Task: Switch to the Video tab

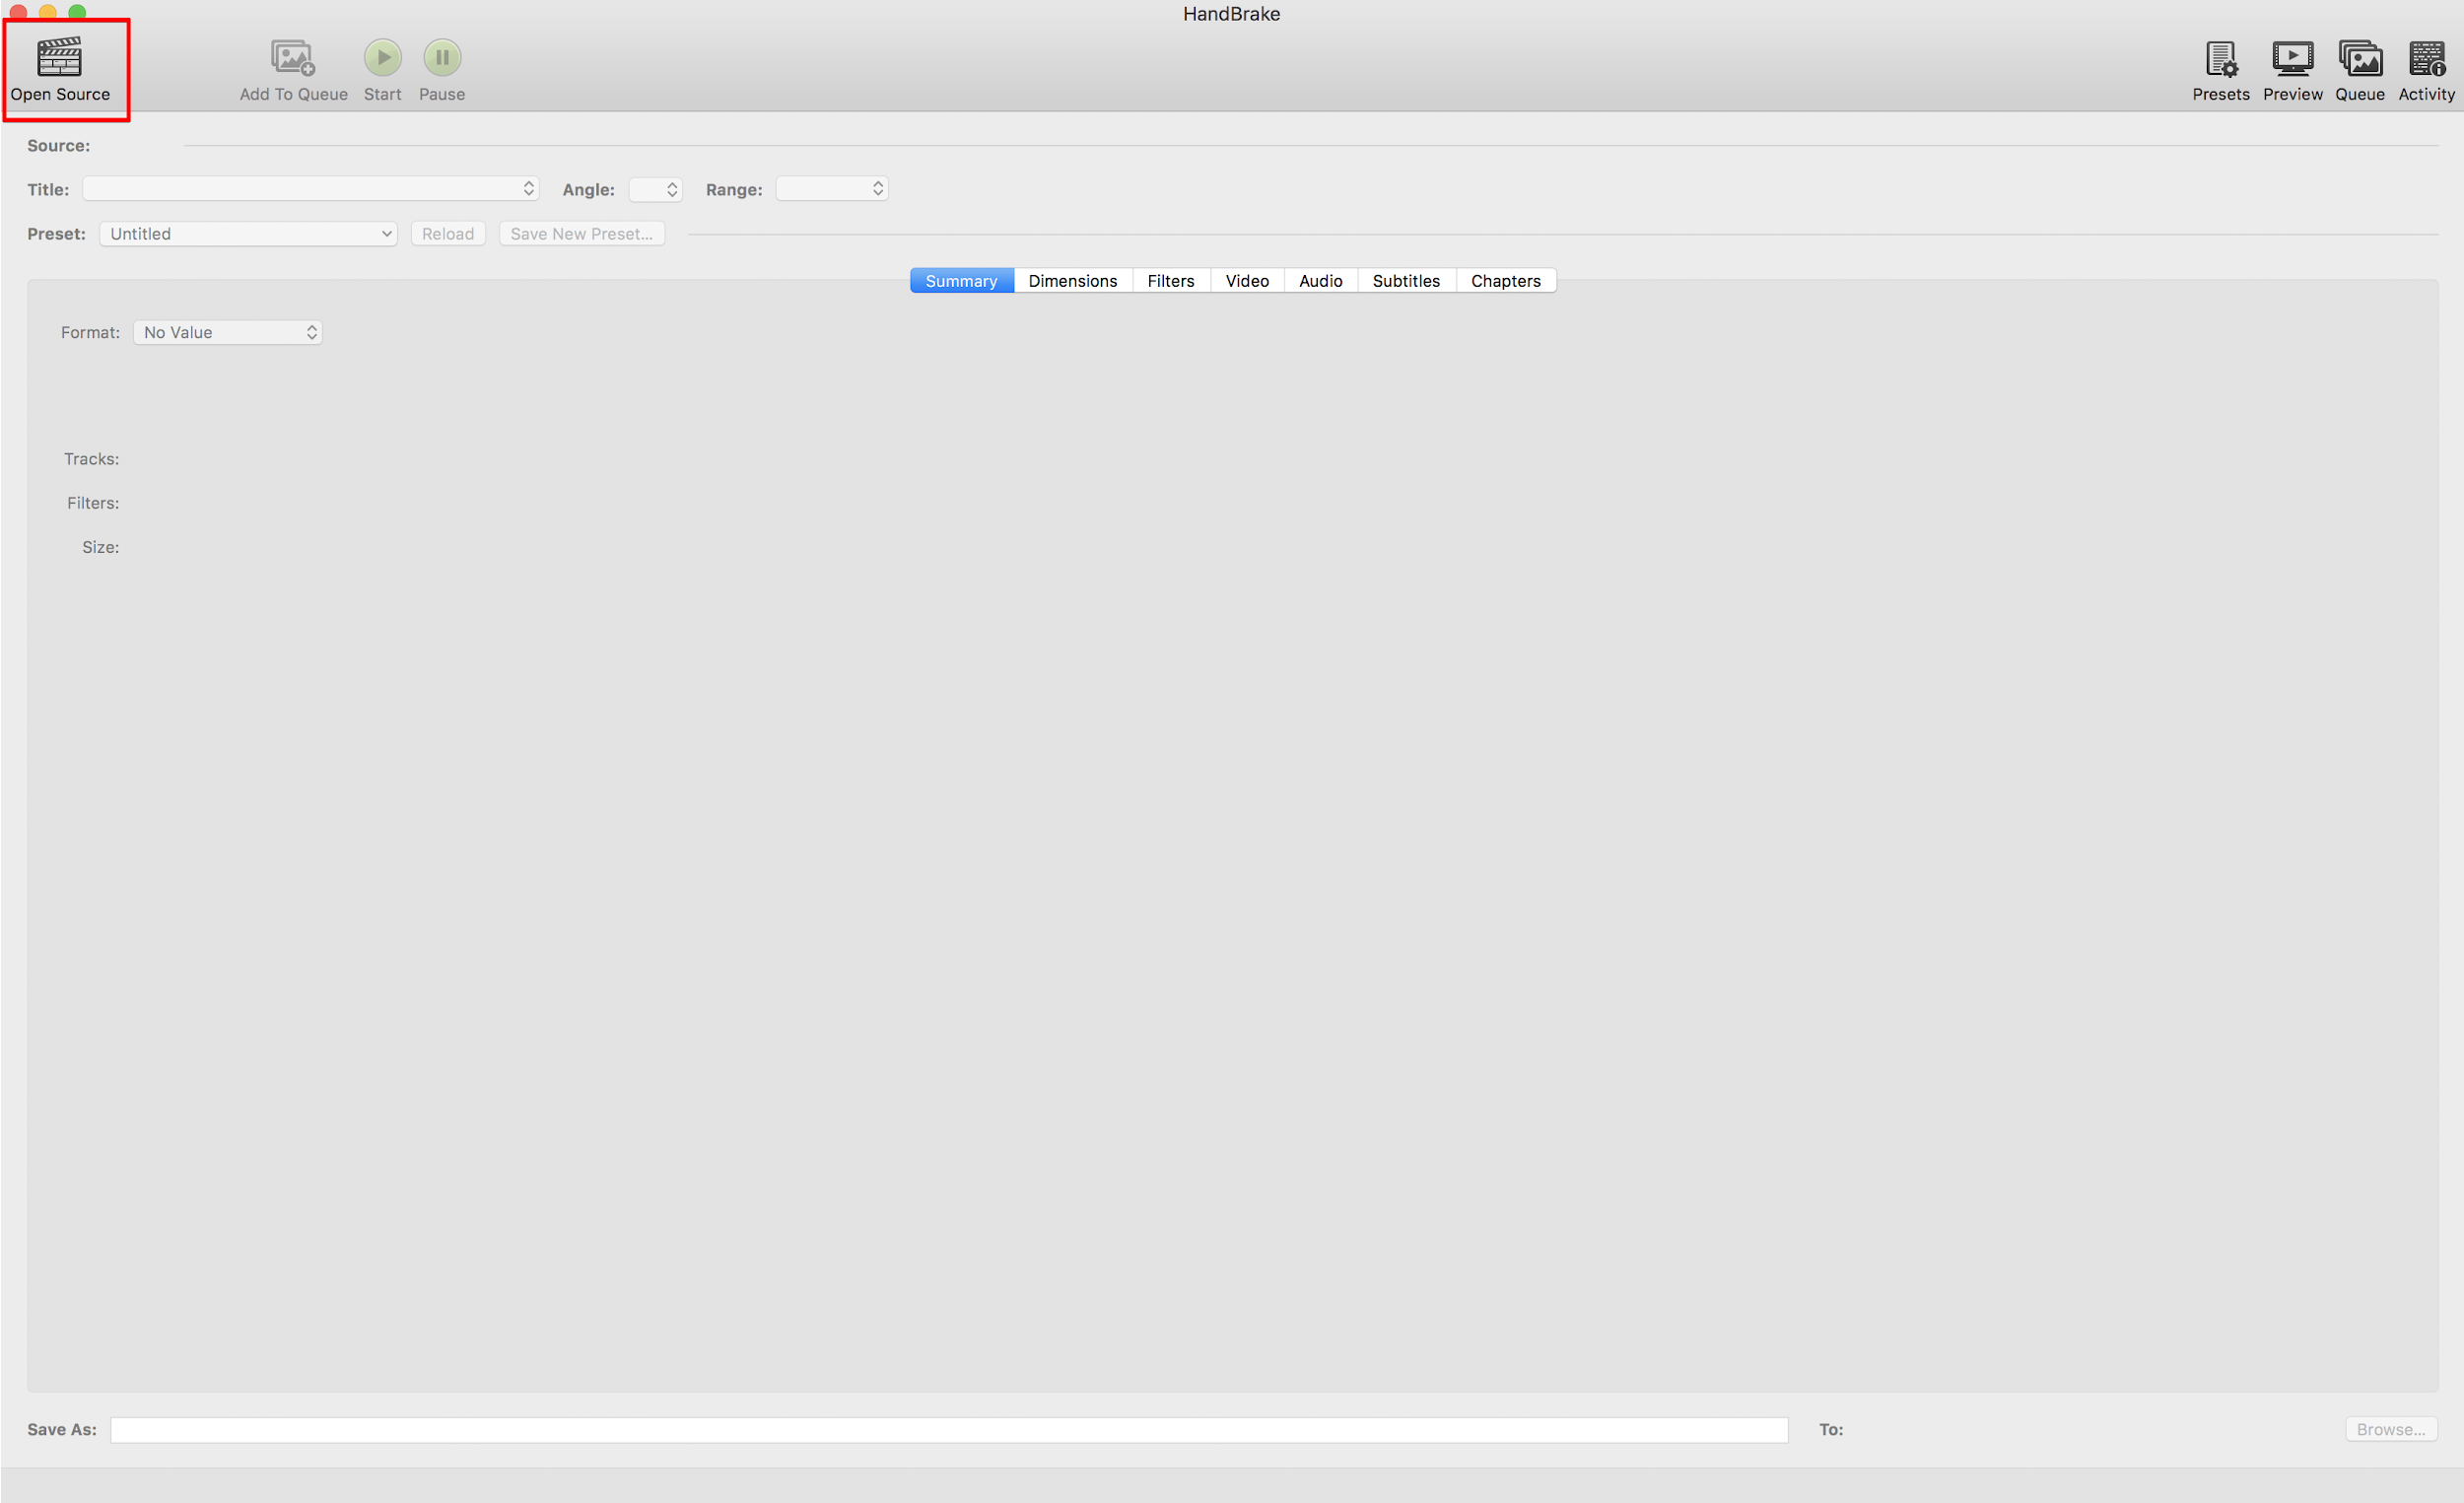Action: point(1246,280)
